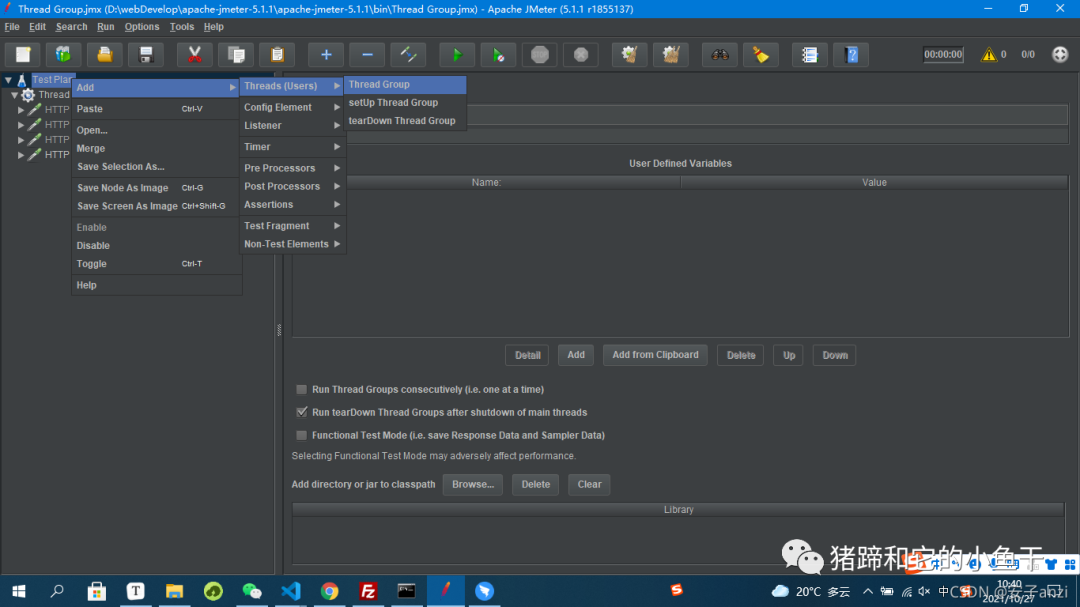
Task: Open WeChat from the taskbar
Action: click(252, 591)
